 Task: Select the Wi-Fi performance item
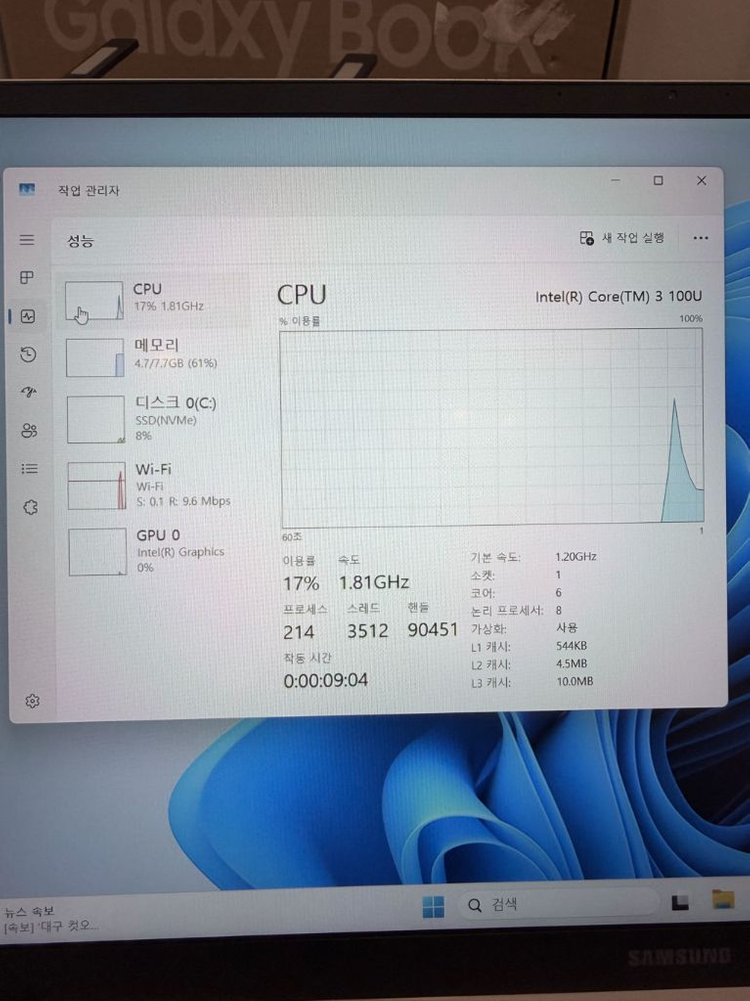[156, 485]
